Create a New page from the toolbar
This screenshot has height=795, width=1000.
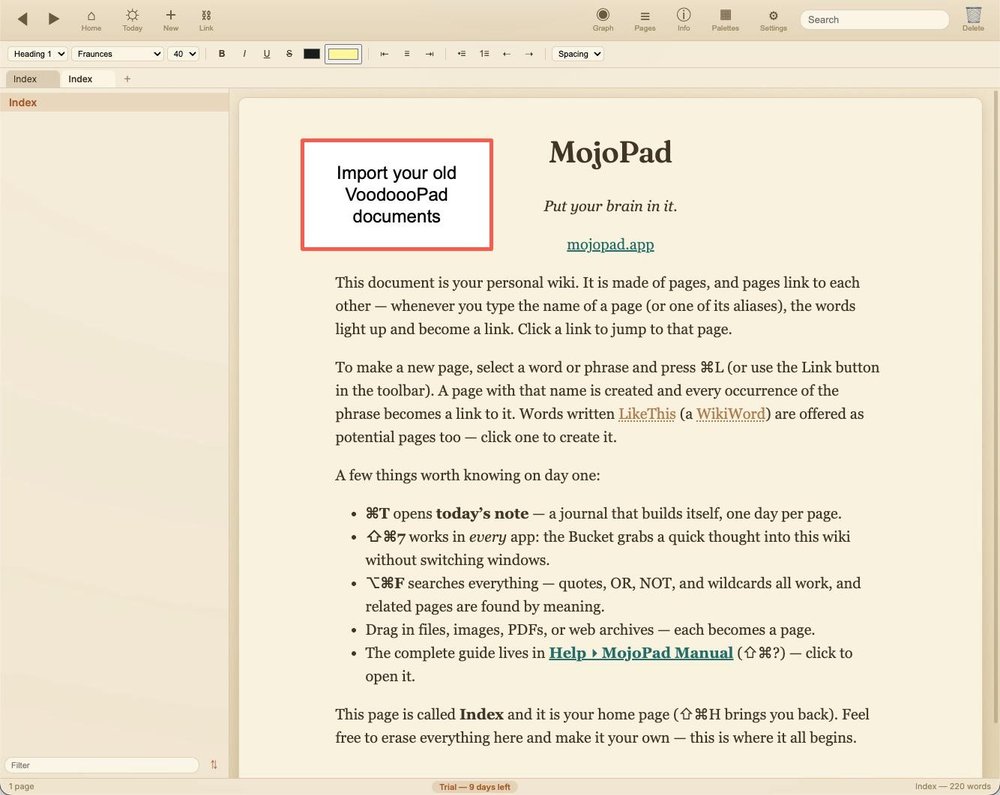170,20
